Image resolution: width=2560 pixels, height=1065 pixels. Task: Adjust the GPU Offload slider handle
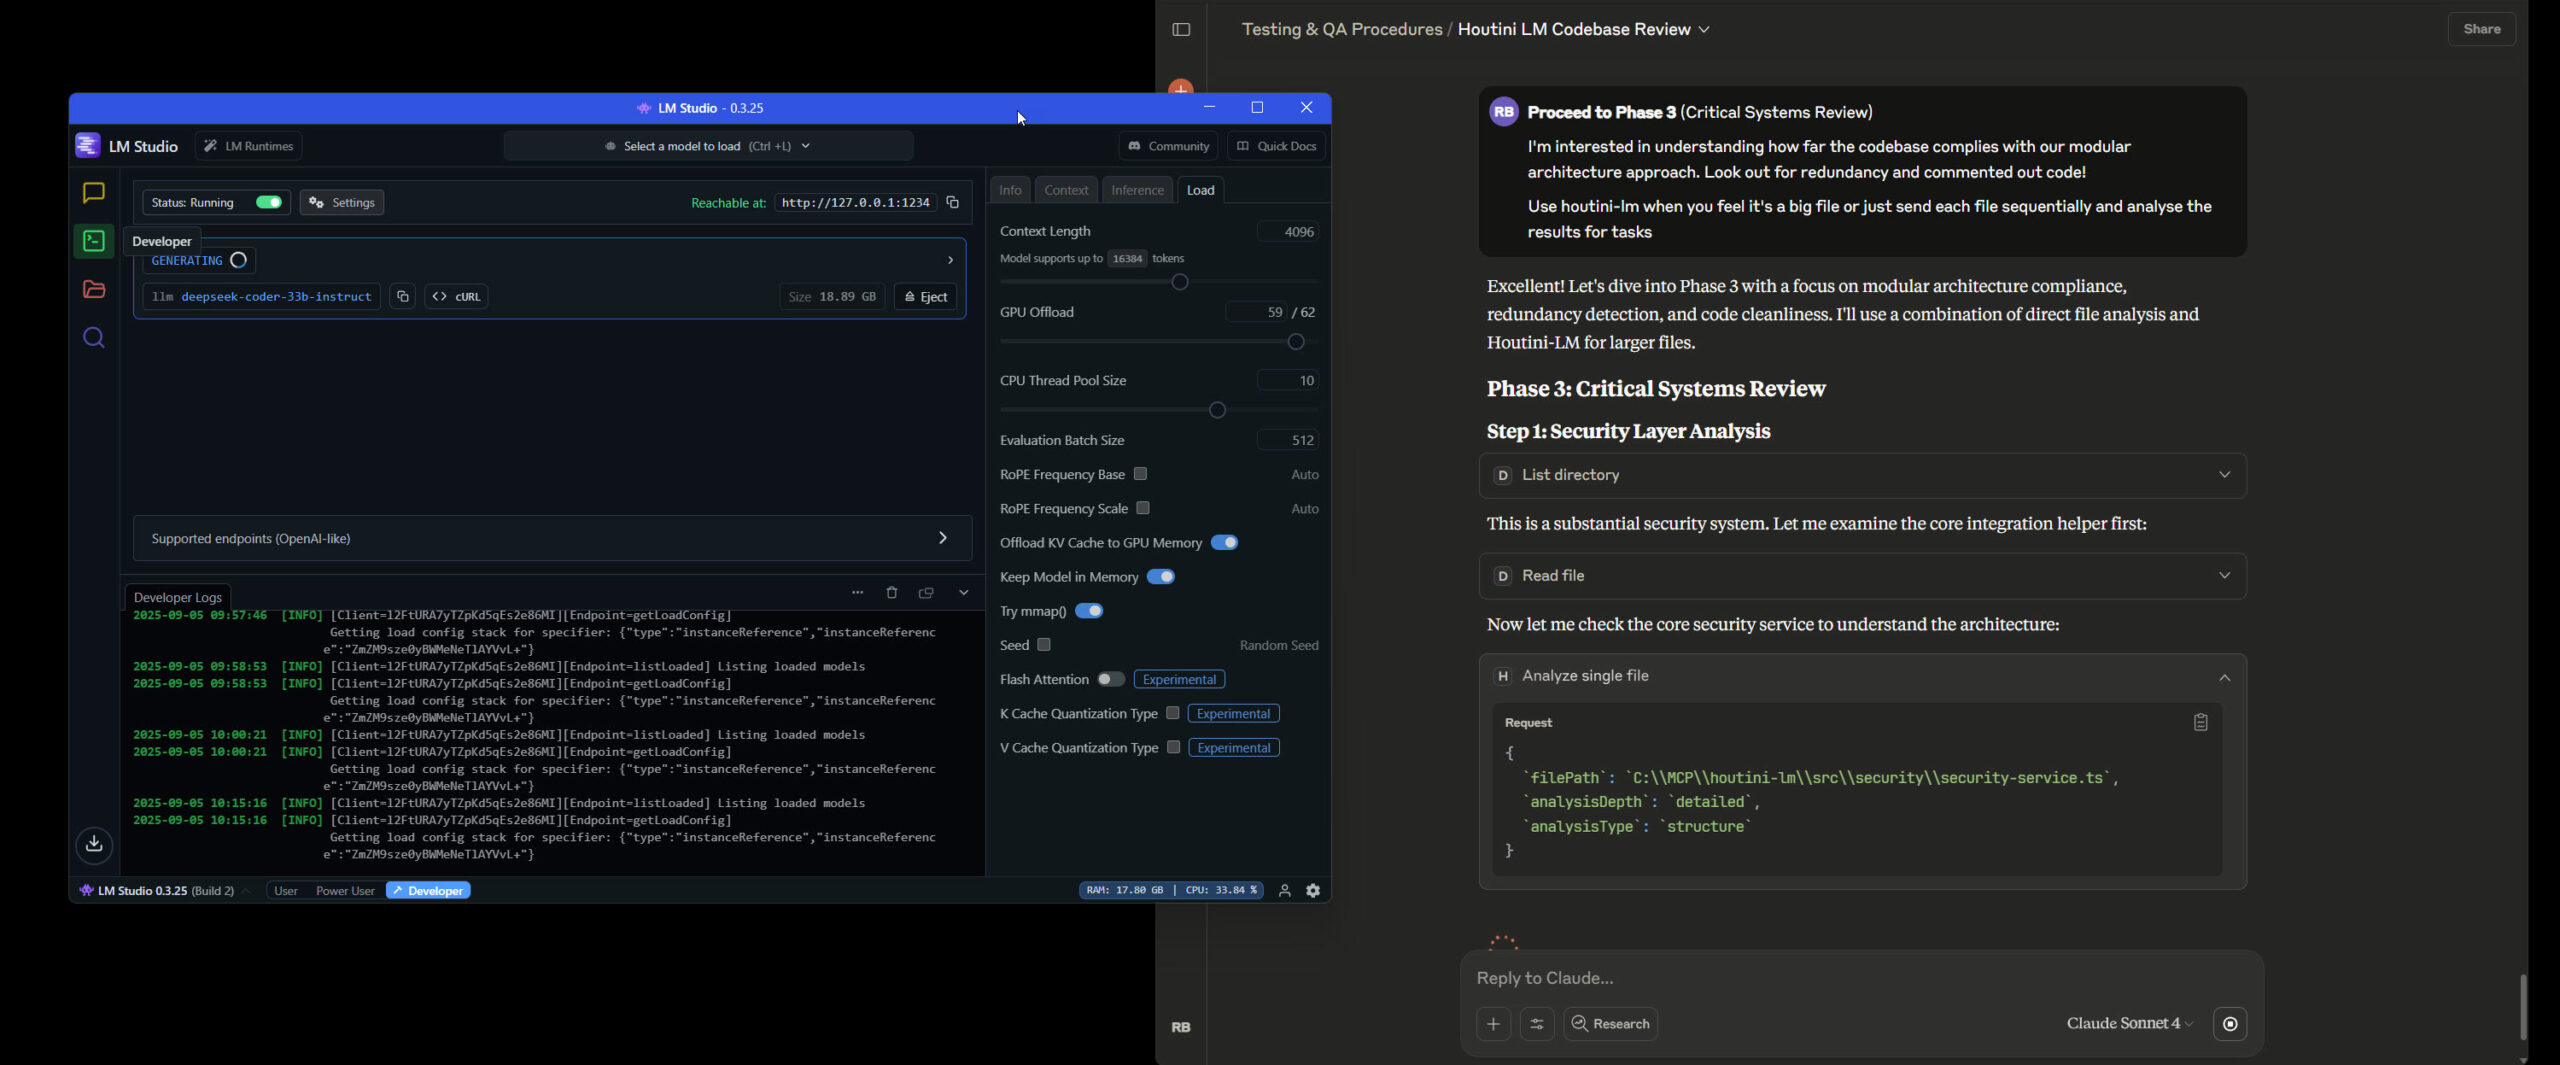click(1296, 342)
